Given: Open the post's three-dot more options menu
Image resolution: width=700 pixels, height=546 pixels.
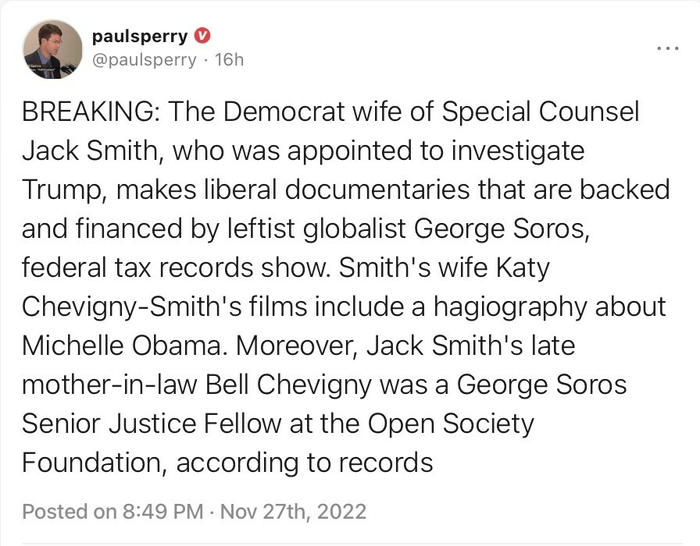Looking at the screenshot, I should [666, 47].
